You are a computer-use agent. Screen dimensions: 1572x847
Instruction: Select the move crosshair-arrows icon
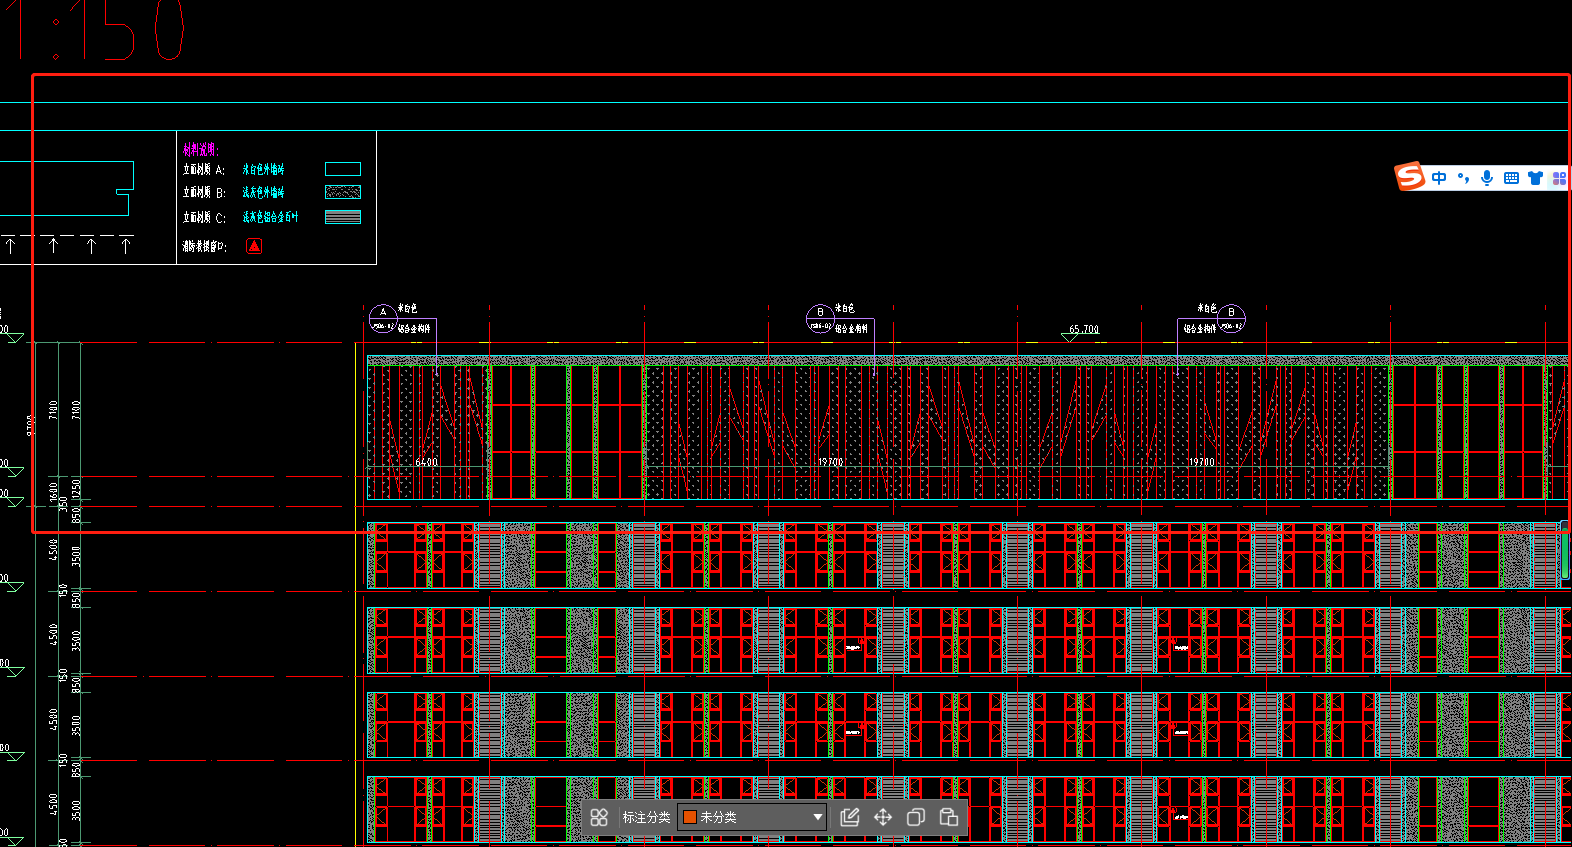click(x=883, y=817)
